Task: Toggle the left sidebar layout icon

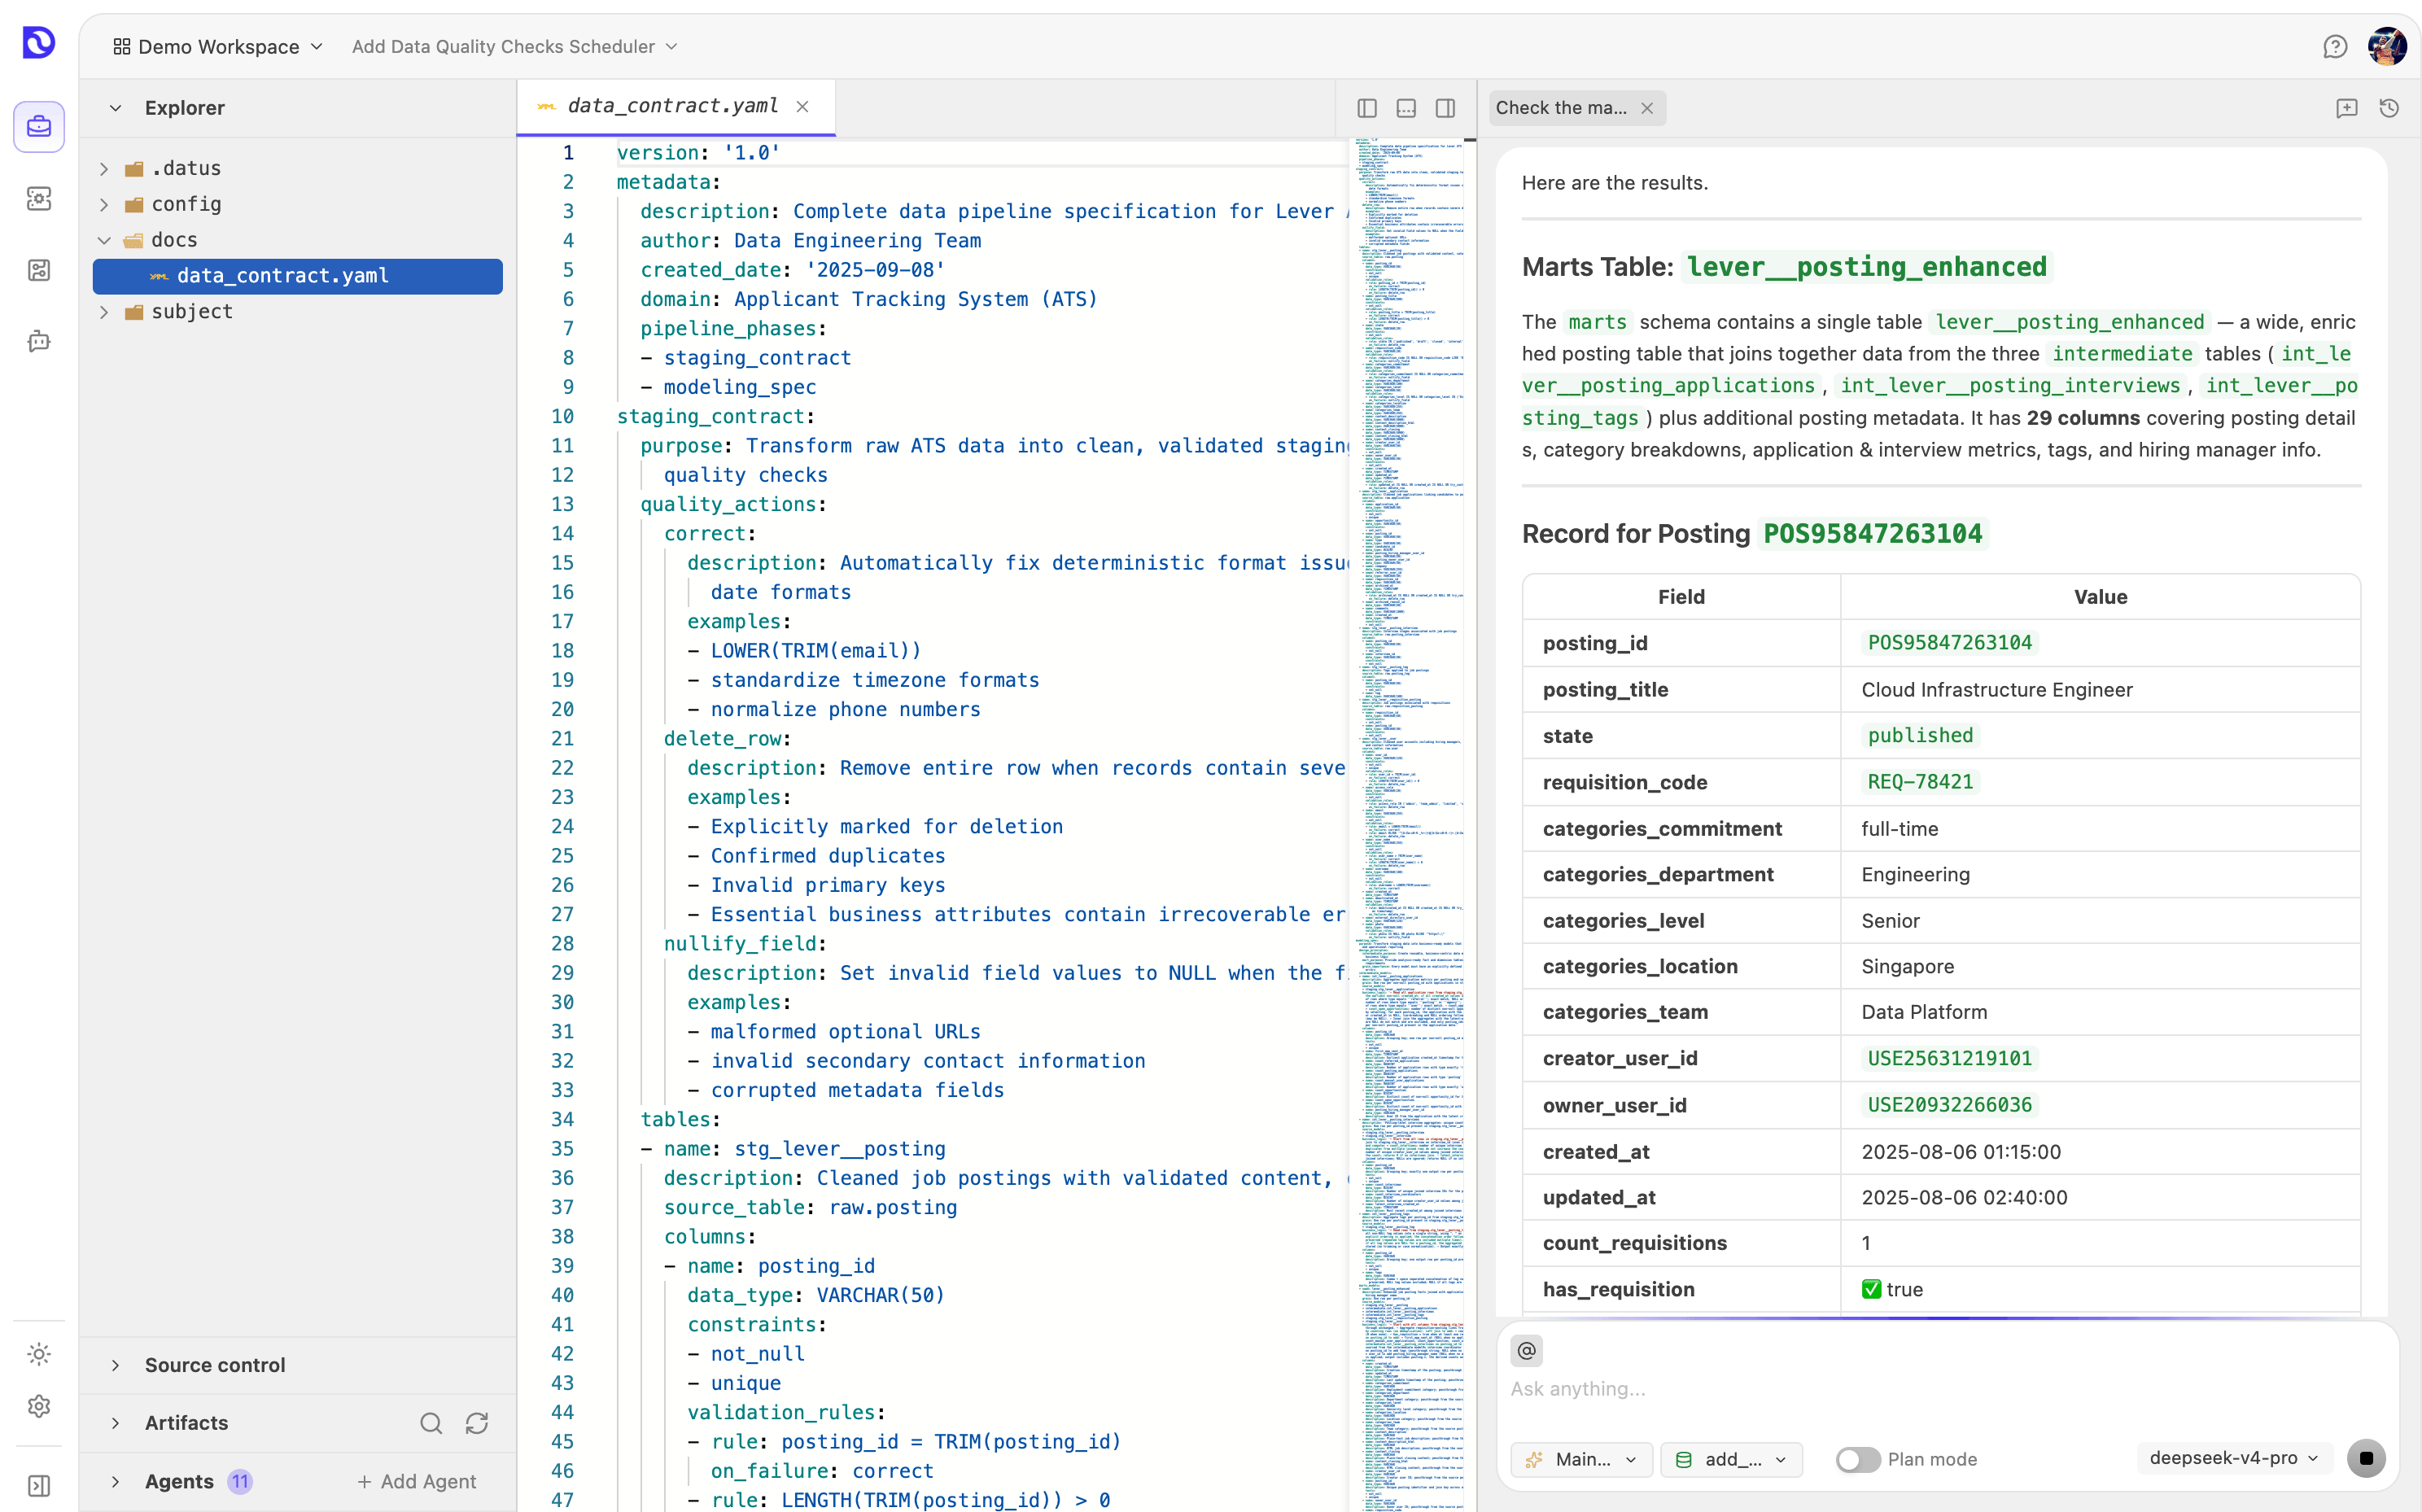Action: coord(1367,108)
